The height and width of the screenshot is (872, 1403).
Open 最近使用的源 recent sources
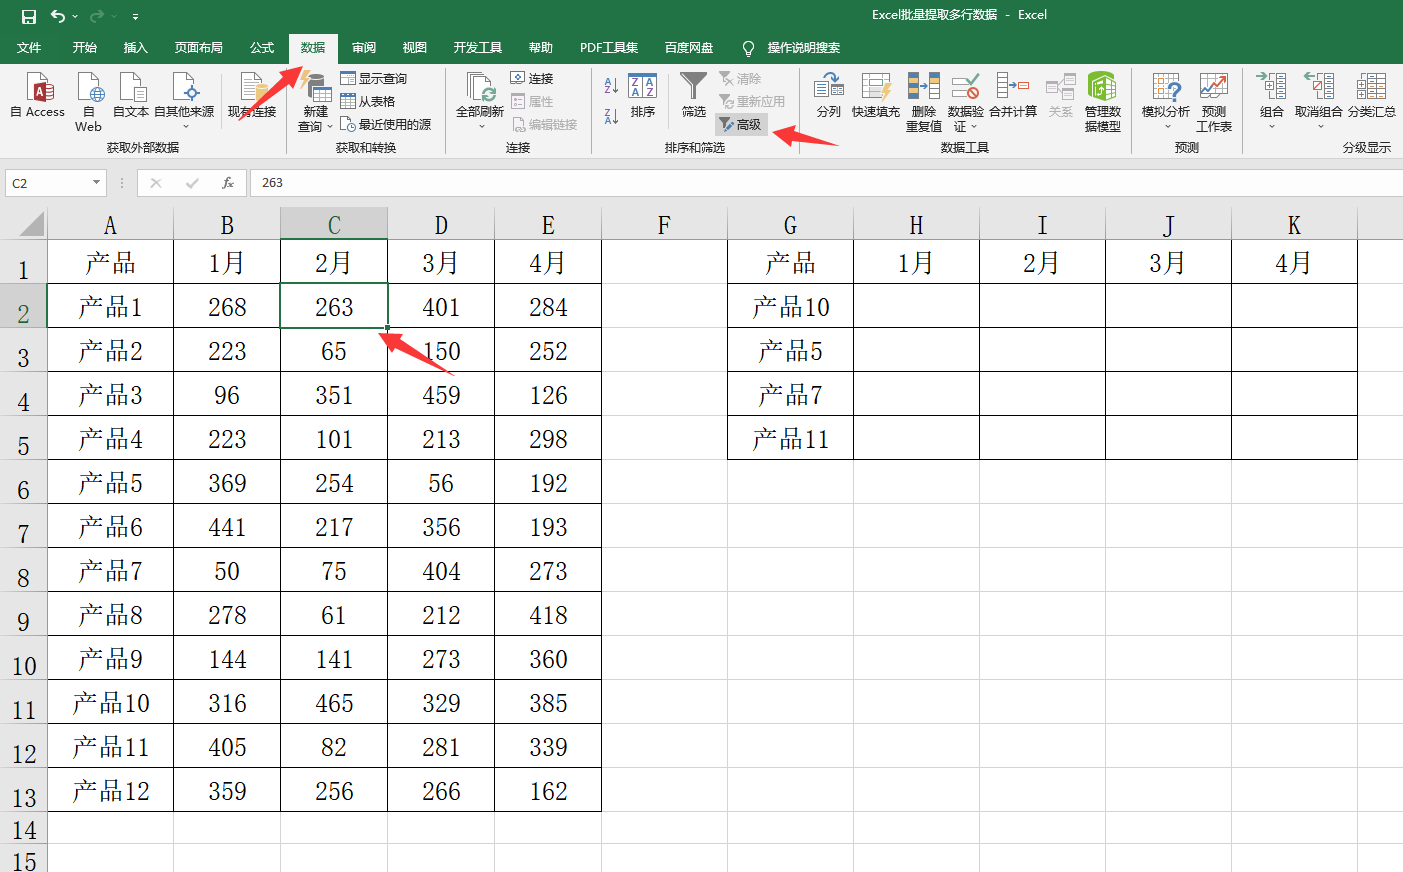coord(386,124)
